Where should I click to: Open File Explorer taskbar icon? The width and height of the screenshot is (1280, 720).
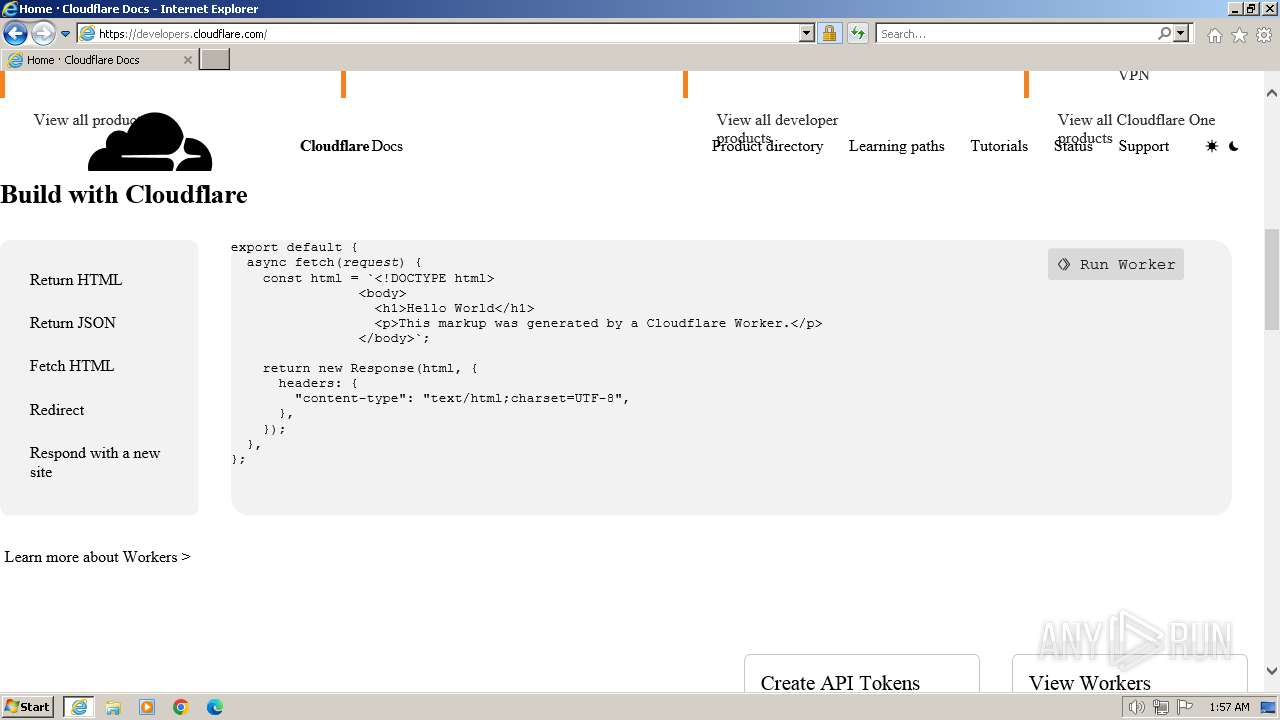tap(113, 707)
